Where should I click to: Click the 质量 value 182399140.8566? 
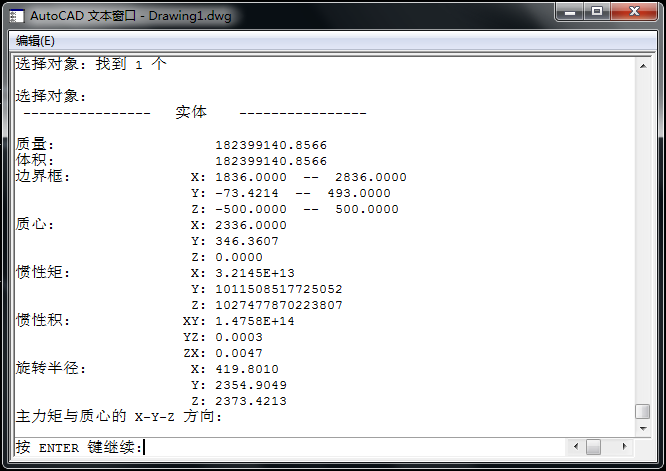(x=271, y=145)
